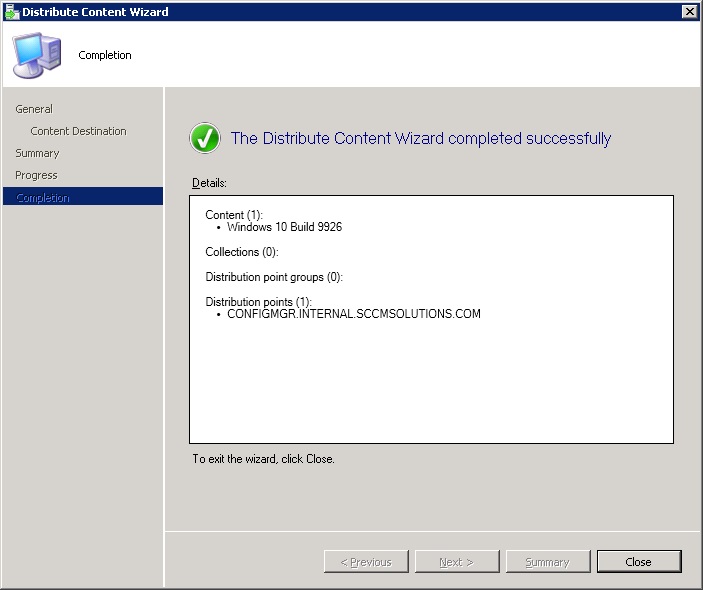This screenshot has width=703, height=590.
Task: Click the wizard completed successfully message
Action: pos(420,139)
